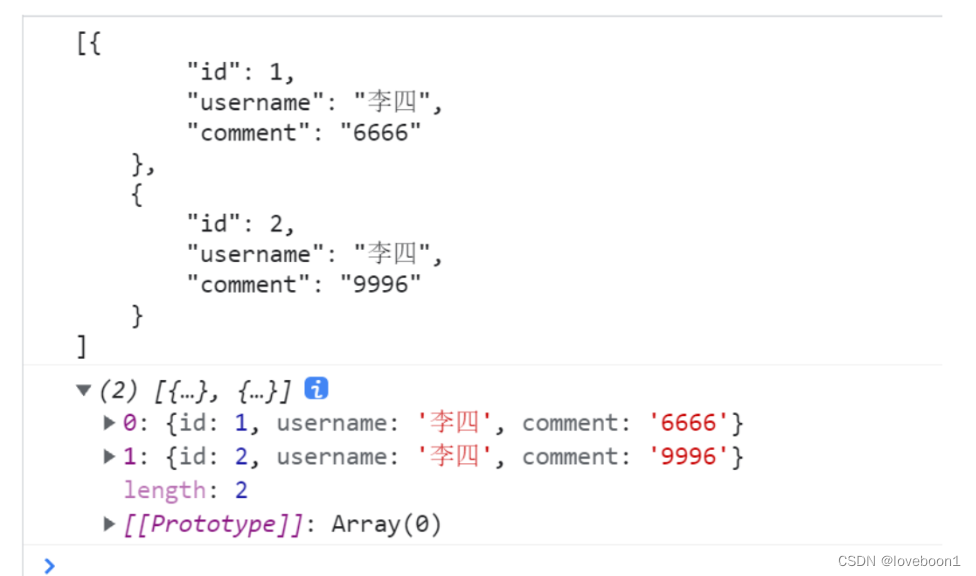This screenshot has width=976, height=576.
Task: Click the "comment": "9996" line in JSON text
Action: (304, 285)
